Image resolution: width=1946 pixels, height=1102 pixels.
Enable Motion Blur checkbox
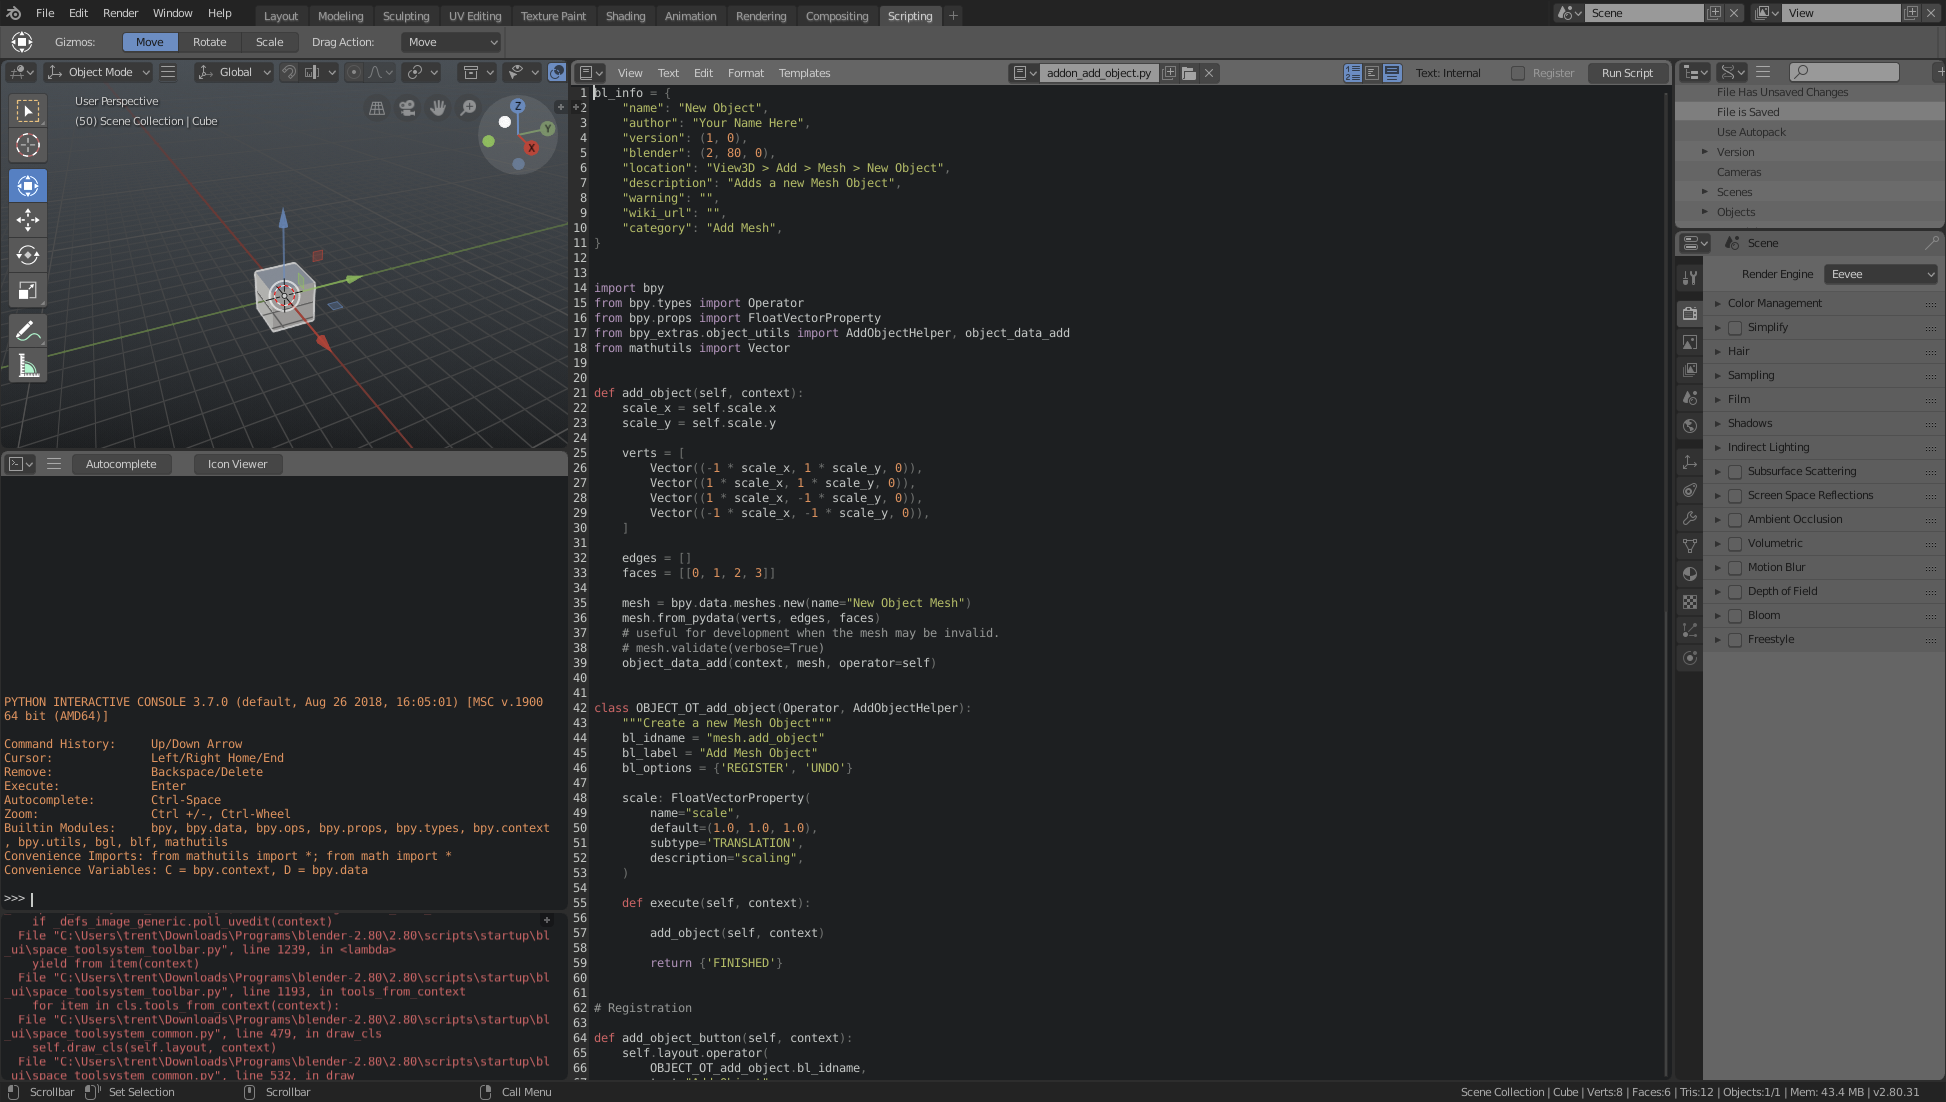click(x=1735, y=568)
